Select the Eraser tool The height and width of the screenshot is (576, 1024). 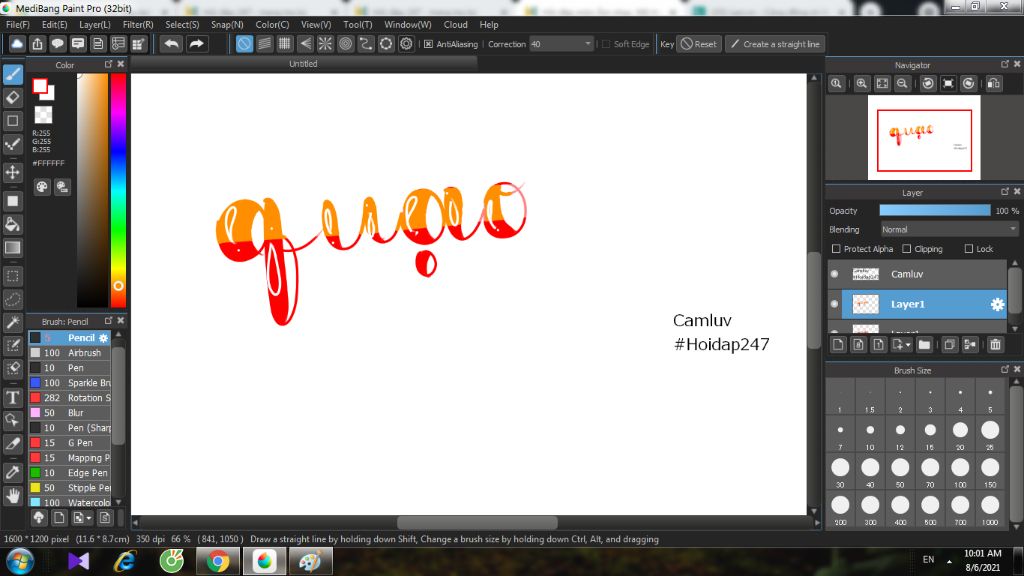point(12,98)
